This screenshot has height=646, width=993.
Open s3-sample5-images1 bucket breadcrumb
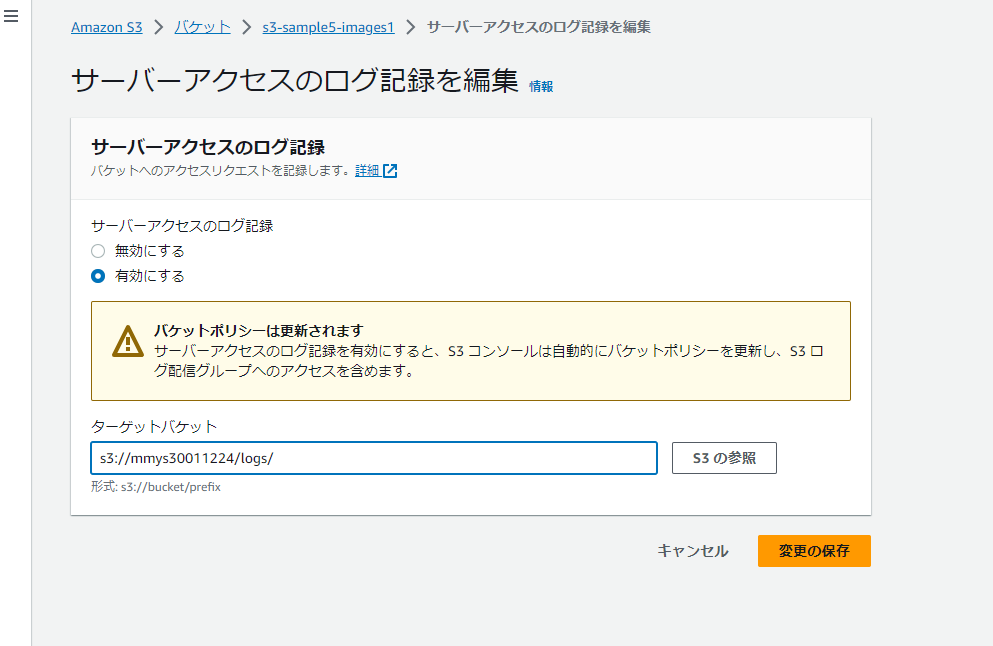pyautogui.click(x=328, y=27)
